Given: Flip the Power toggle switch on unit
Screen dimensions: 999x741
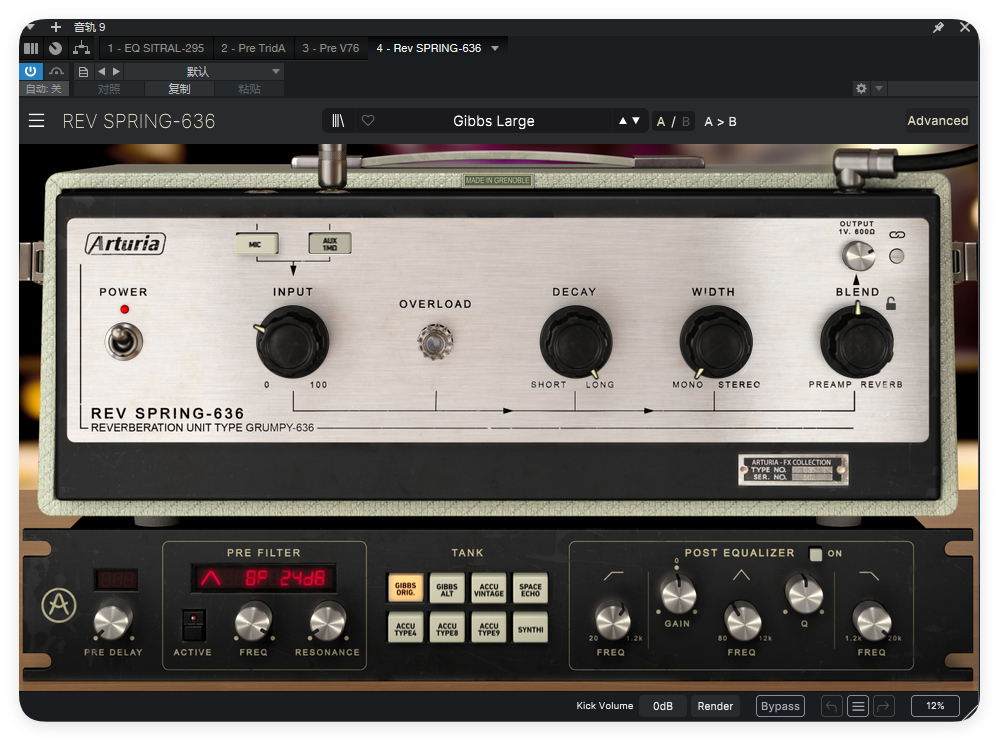Looking at the screenshot, I should coord(124,342).
